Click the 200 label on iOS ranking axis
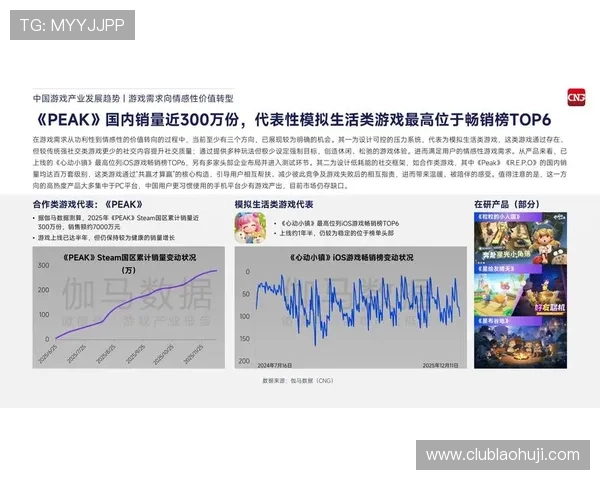Viewport: 600px width, 480px height. (244, 361)
